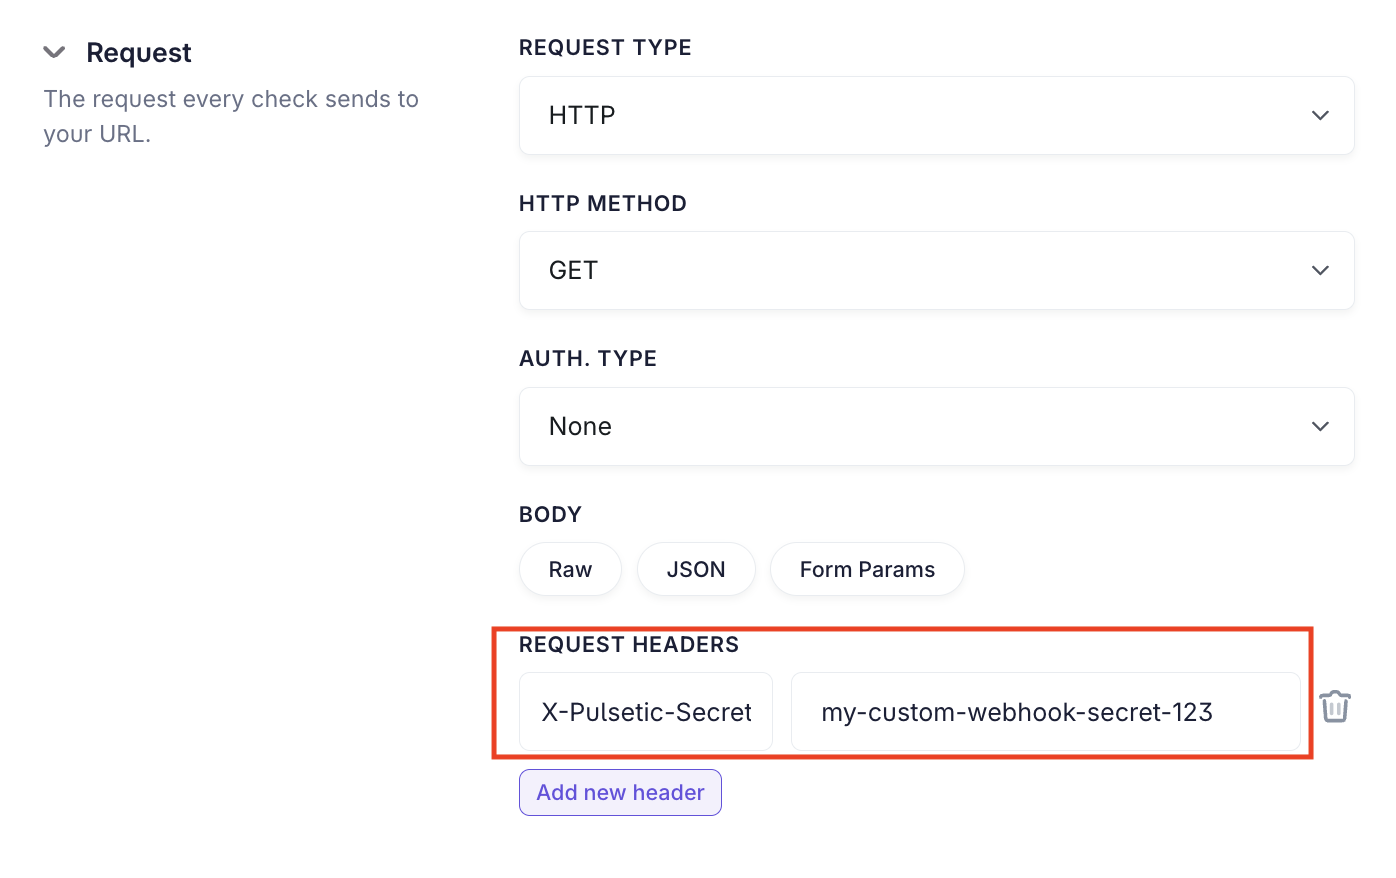Click the arrow icon in Auth. Type field
Screen dimensions: 1396x878
(1320, 426)
